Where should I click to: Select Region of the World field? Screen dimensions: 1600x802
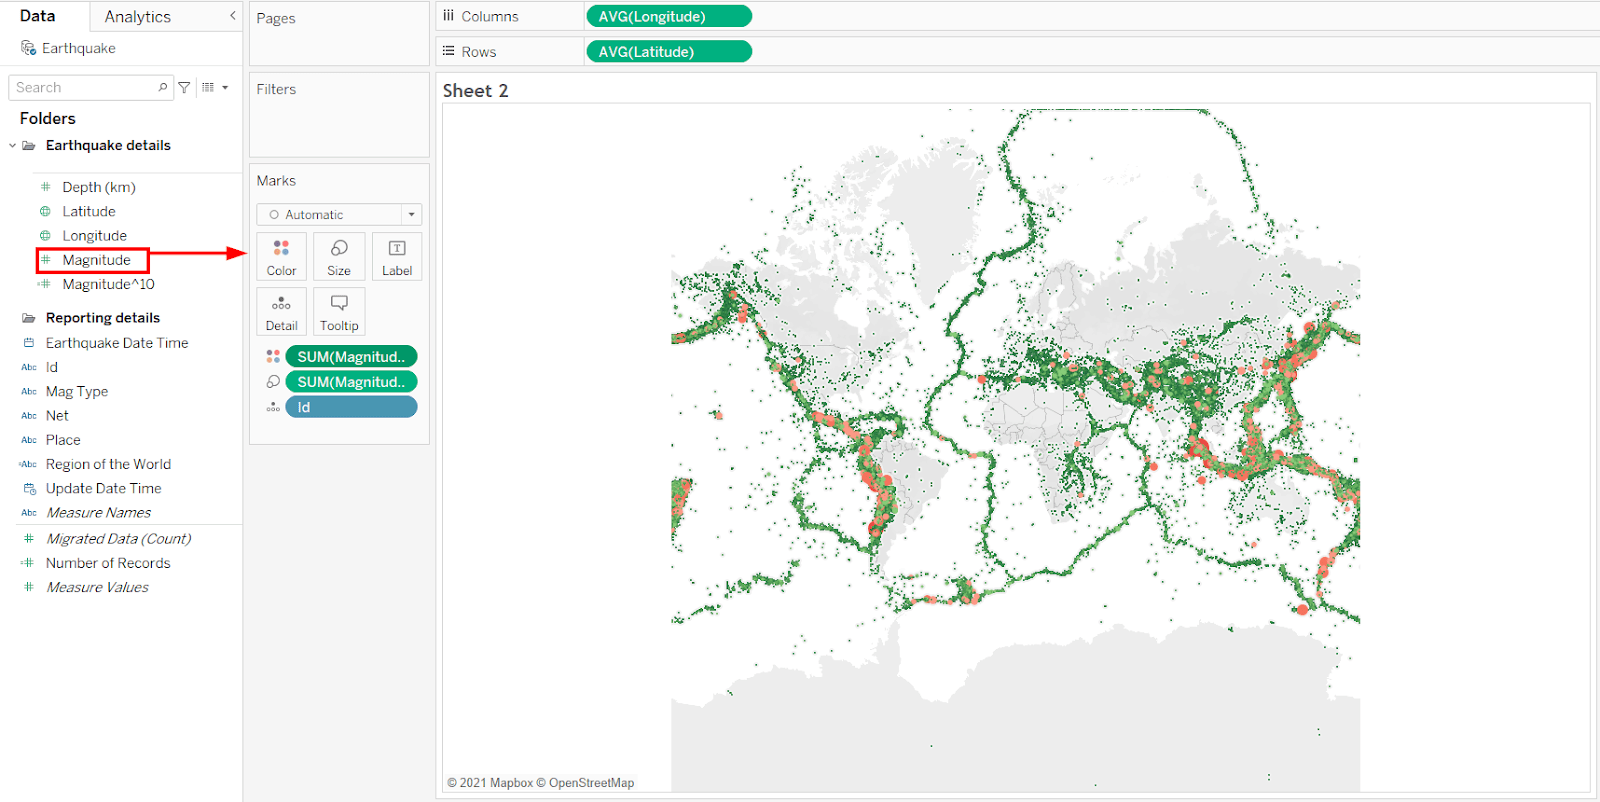click(108, 464)
